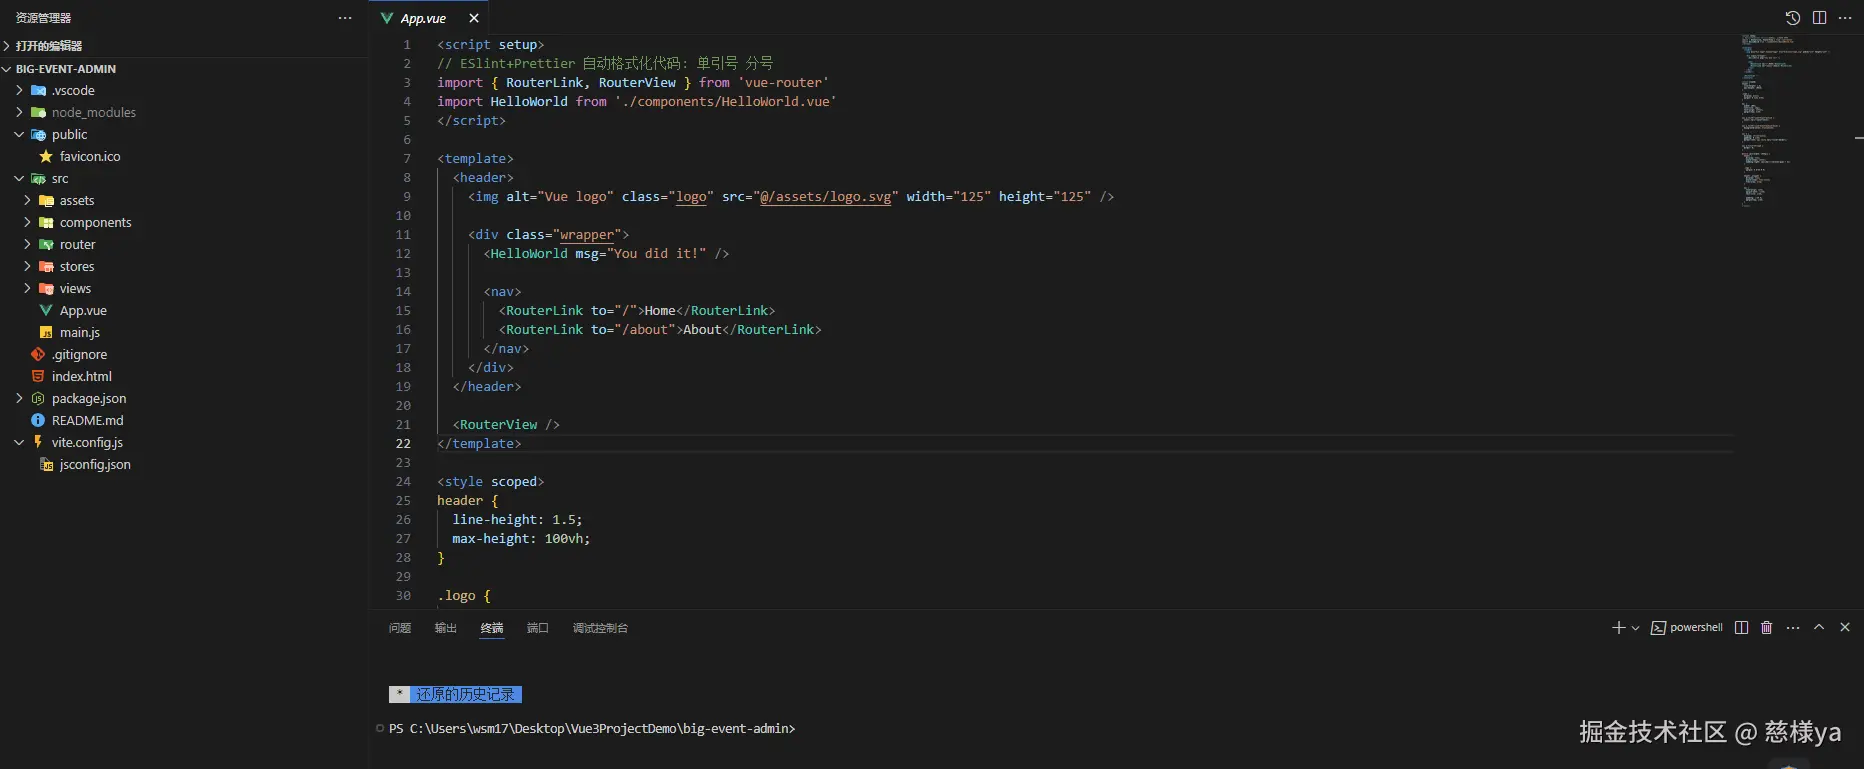This screenshot has height=769, width=1864.
Task: Click the Vue file icon beside App.vue in tree
Action: click(46, 310)
